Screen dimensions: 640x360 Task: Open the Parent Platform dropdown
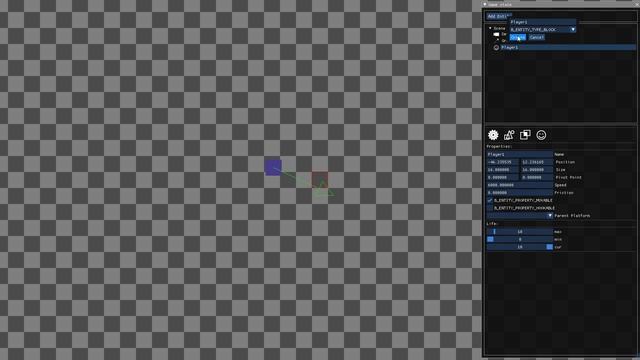tap(520, 216)
